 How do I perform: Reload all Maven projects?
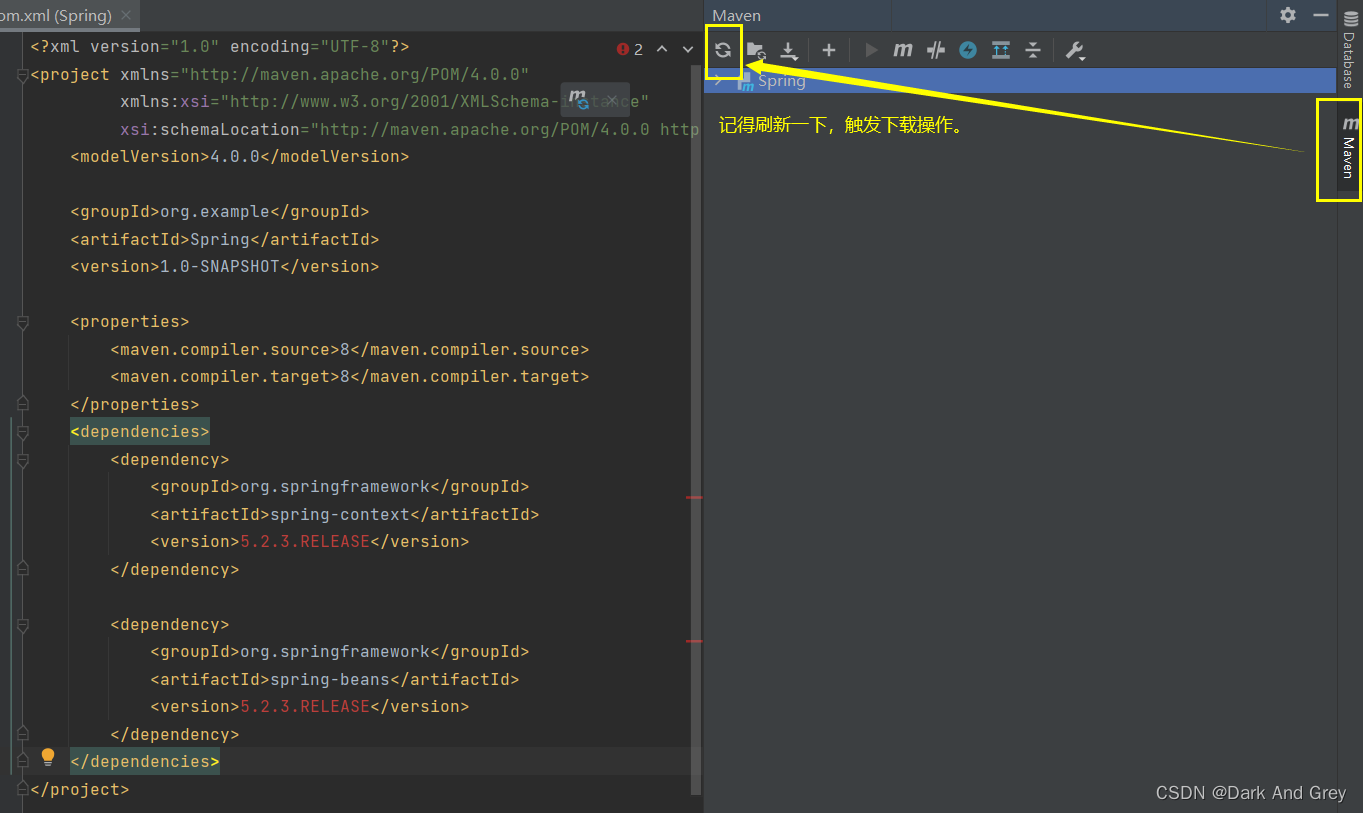click(723, 50)
